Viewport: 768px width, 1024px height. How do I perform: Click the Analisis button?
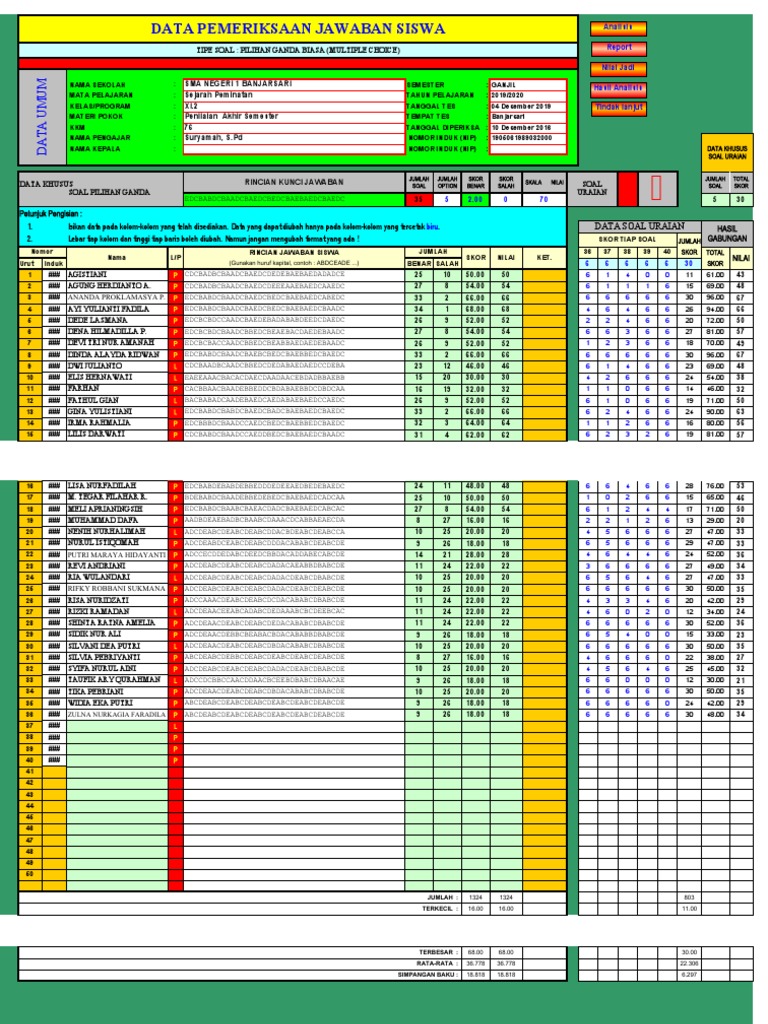618,28
